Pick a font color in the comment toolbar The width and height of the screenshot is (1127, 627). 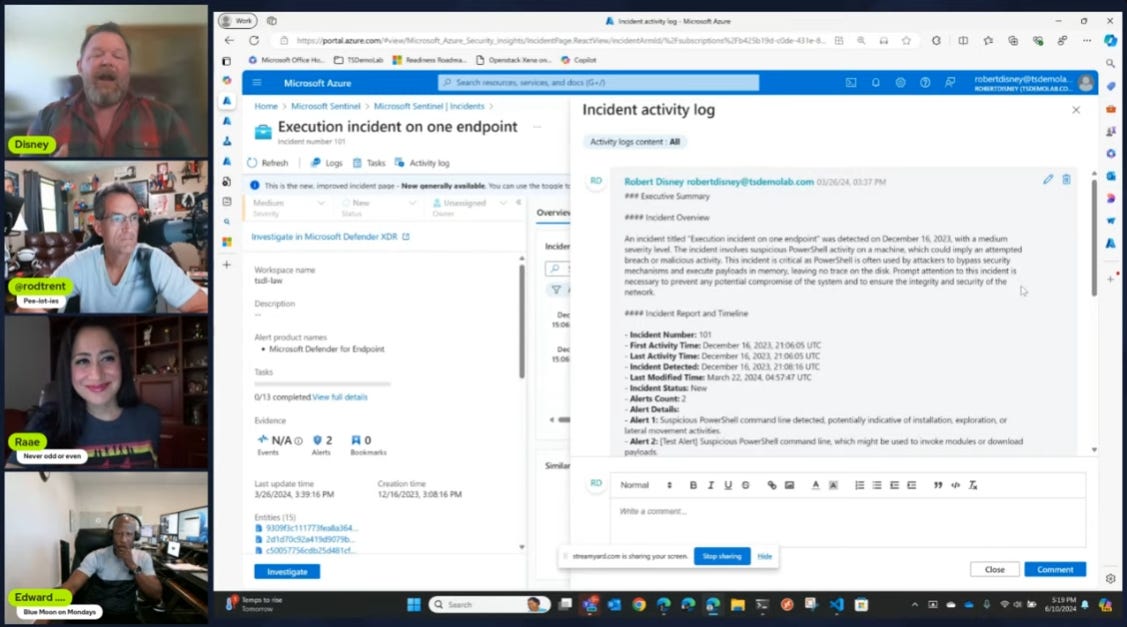pos(816,485)
